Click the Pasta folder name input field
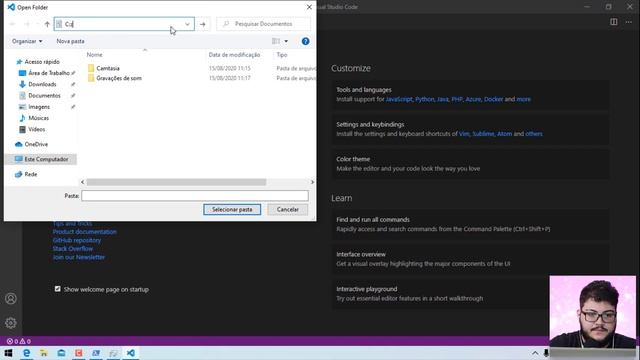 coord(195,196)
